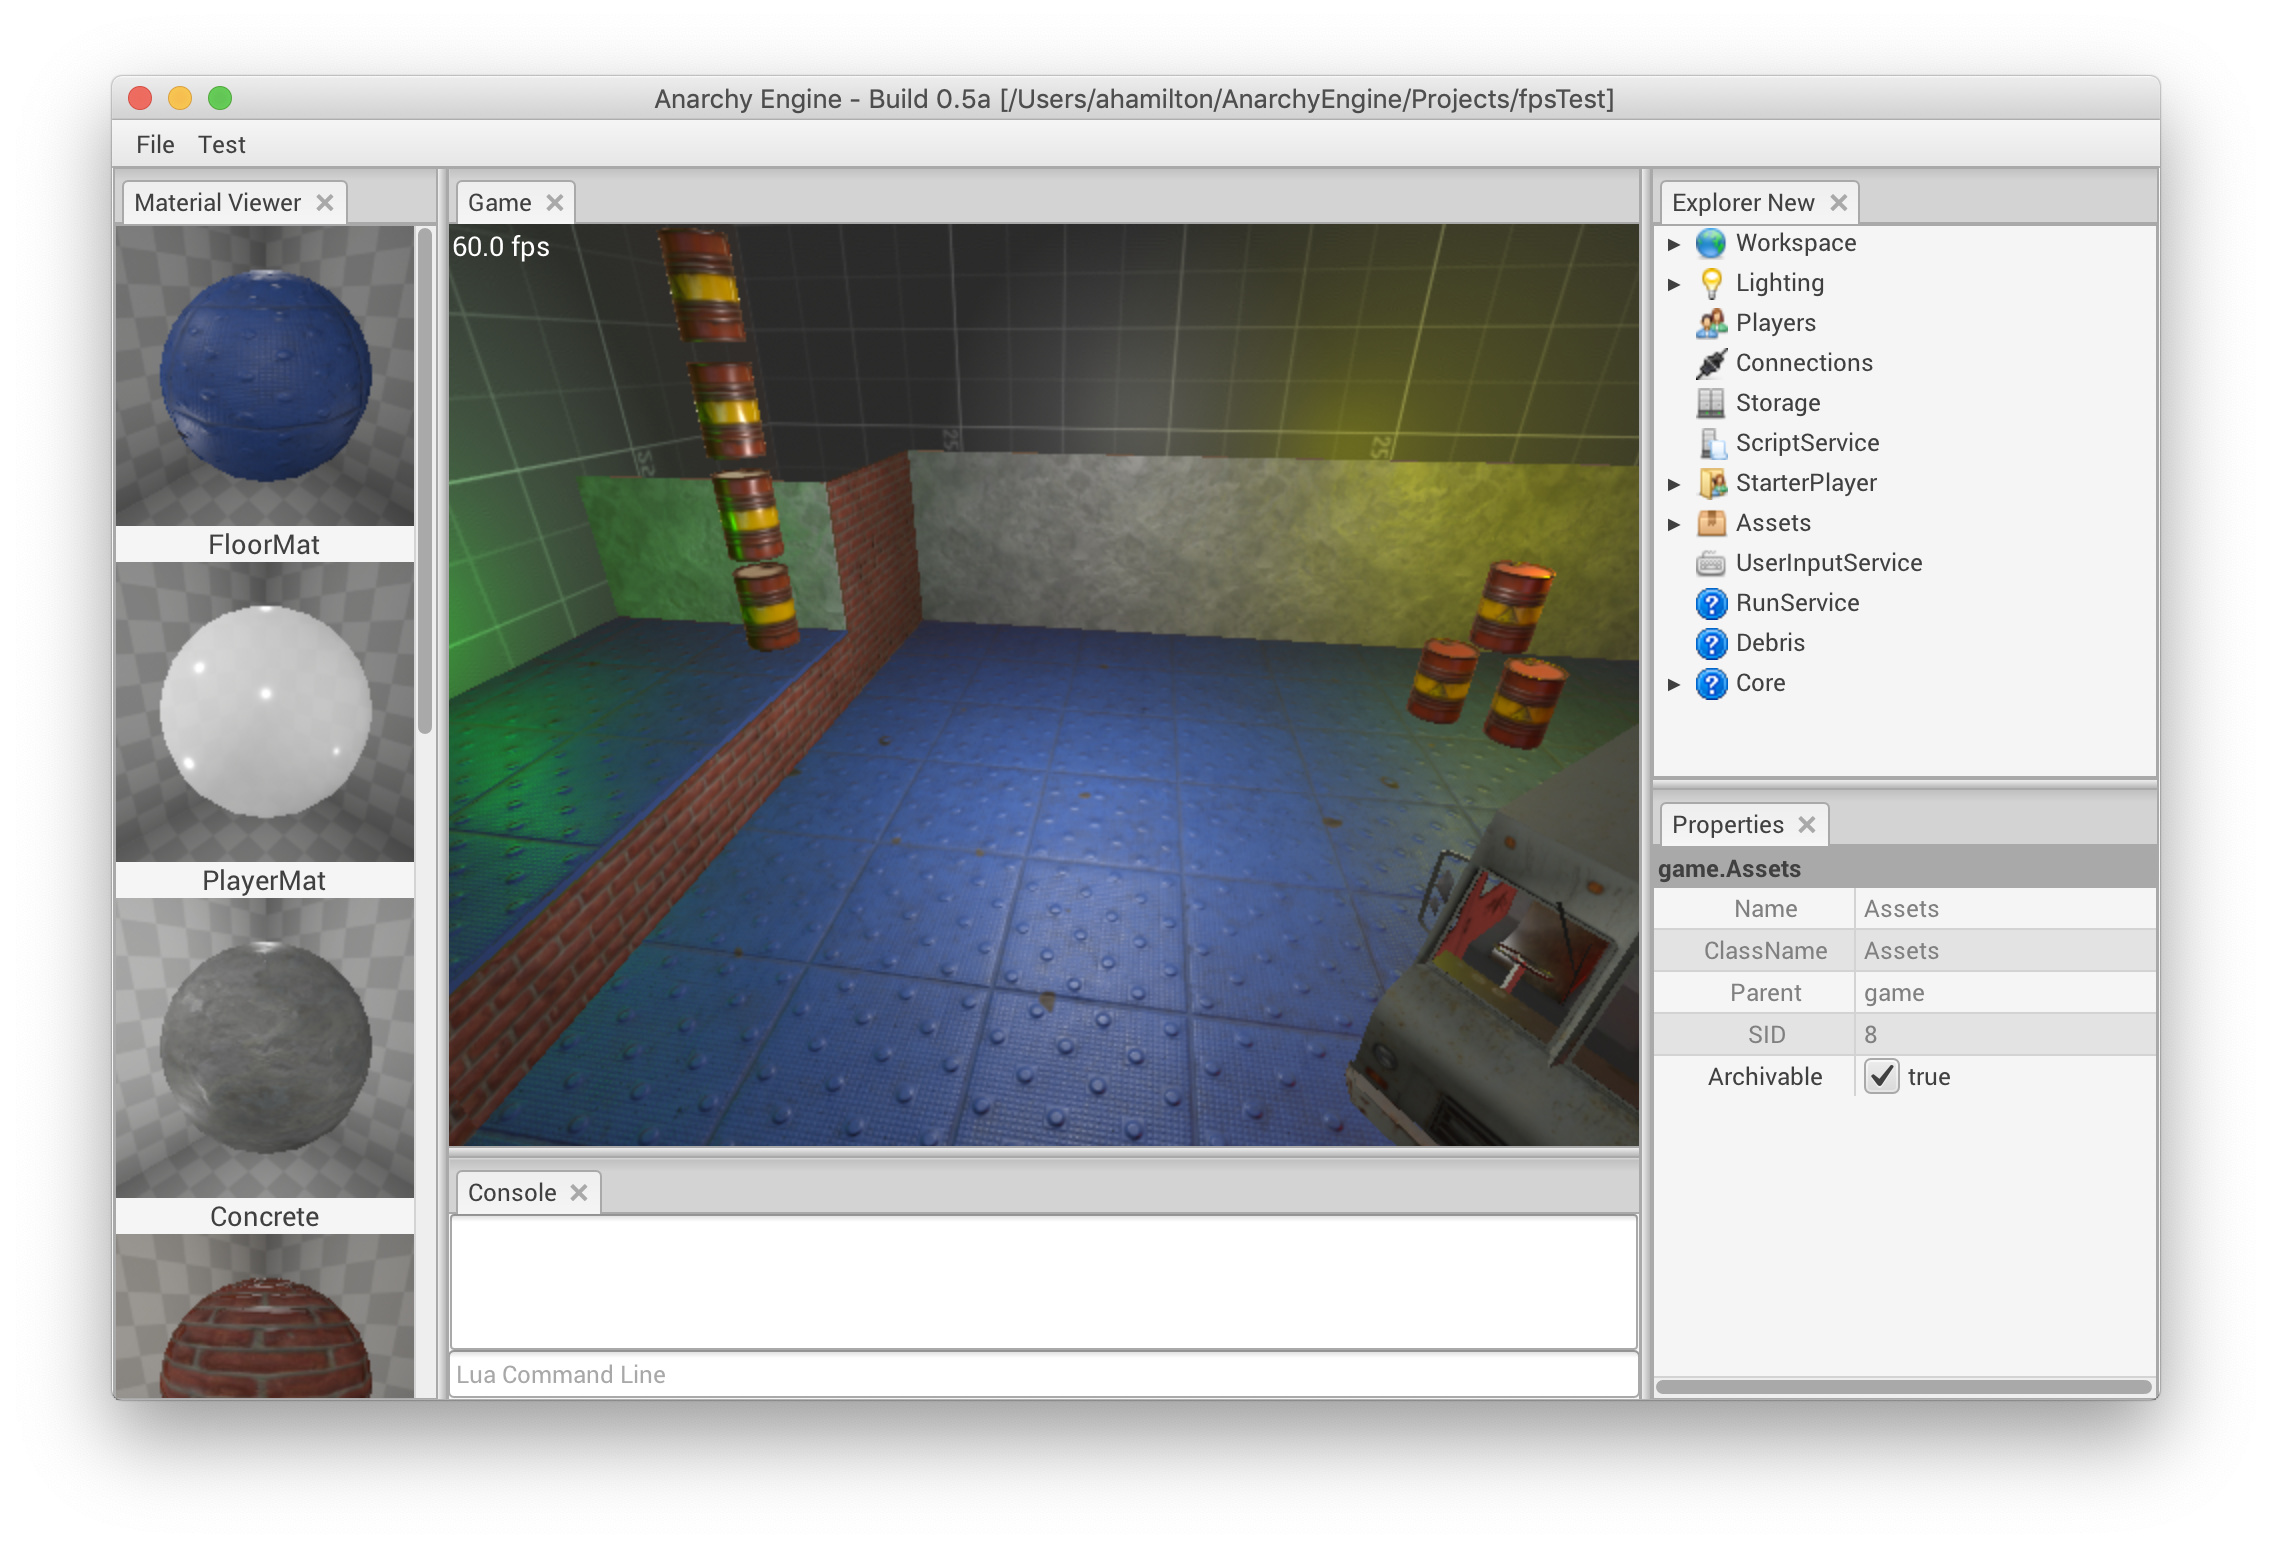2272x1548 pixels.
Task: Select the Debris item in Explorer
Action: (1769, 643)
